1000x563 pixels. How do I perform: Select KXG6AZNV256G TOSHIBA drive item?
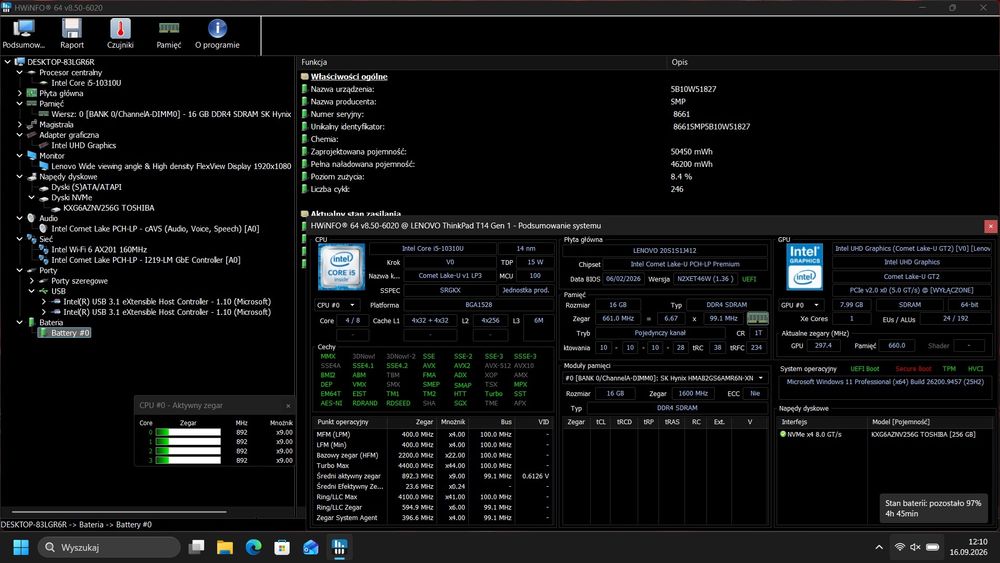point(108,208)
